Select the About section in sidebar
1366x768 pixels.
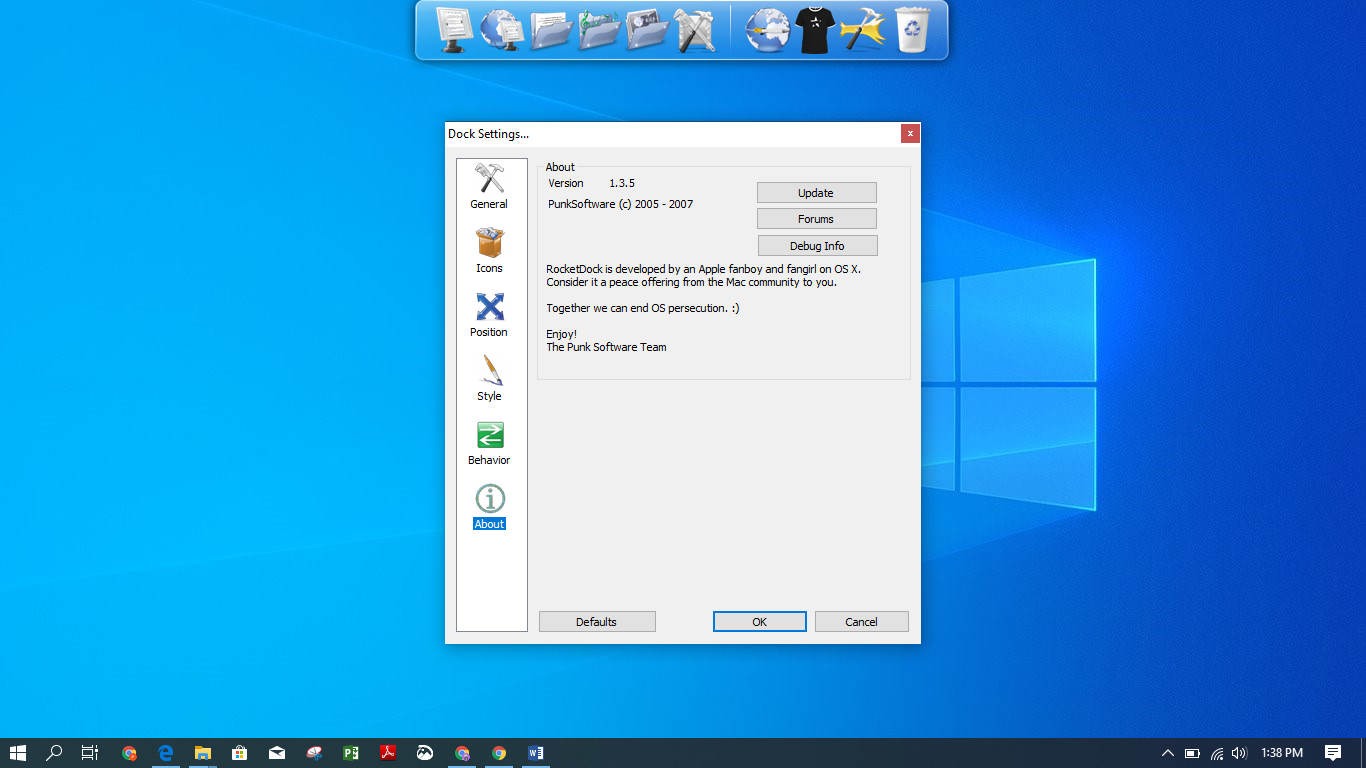pos(489,507)
